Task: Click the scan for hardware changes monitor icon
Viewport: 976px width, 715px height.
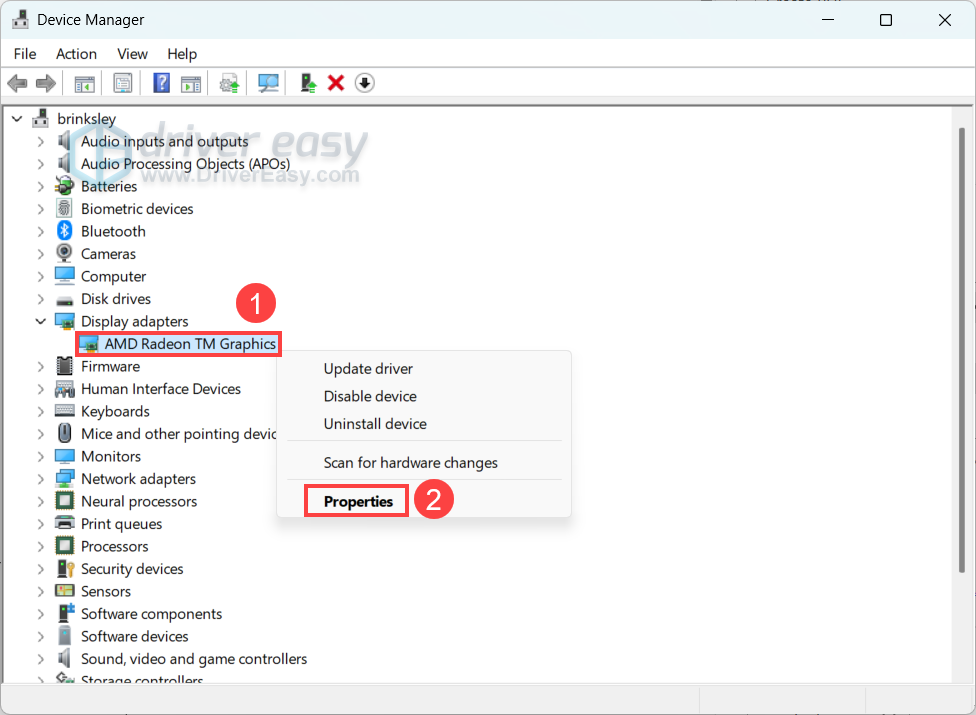Action: [x=268, y=83]
